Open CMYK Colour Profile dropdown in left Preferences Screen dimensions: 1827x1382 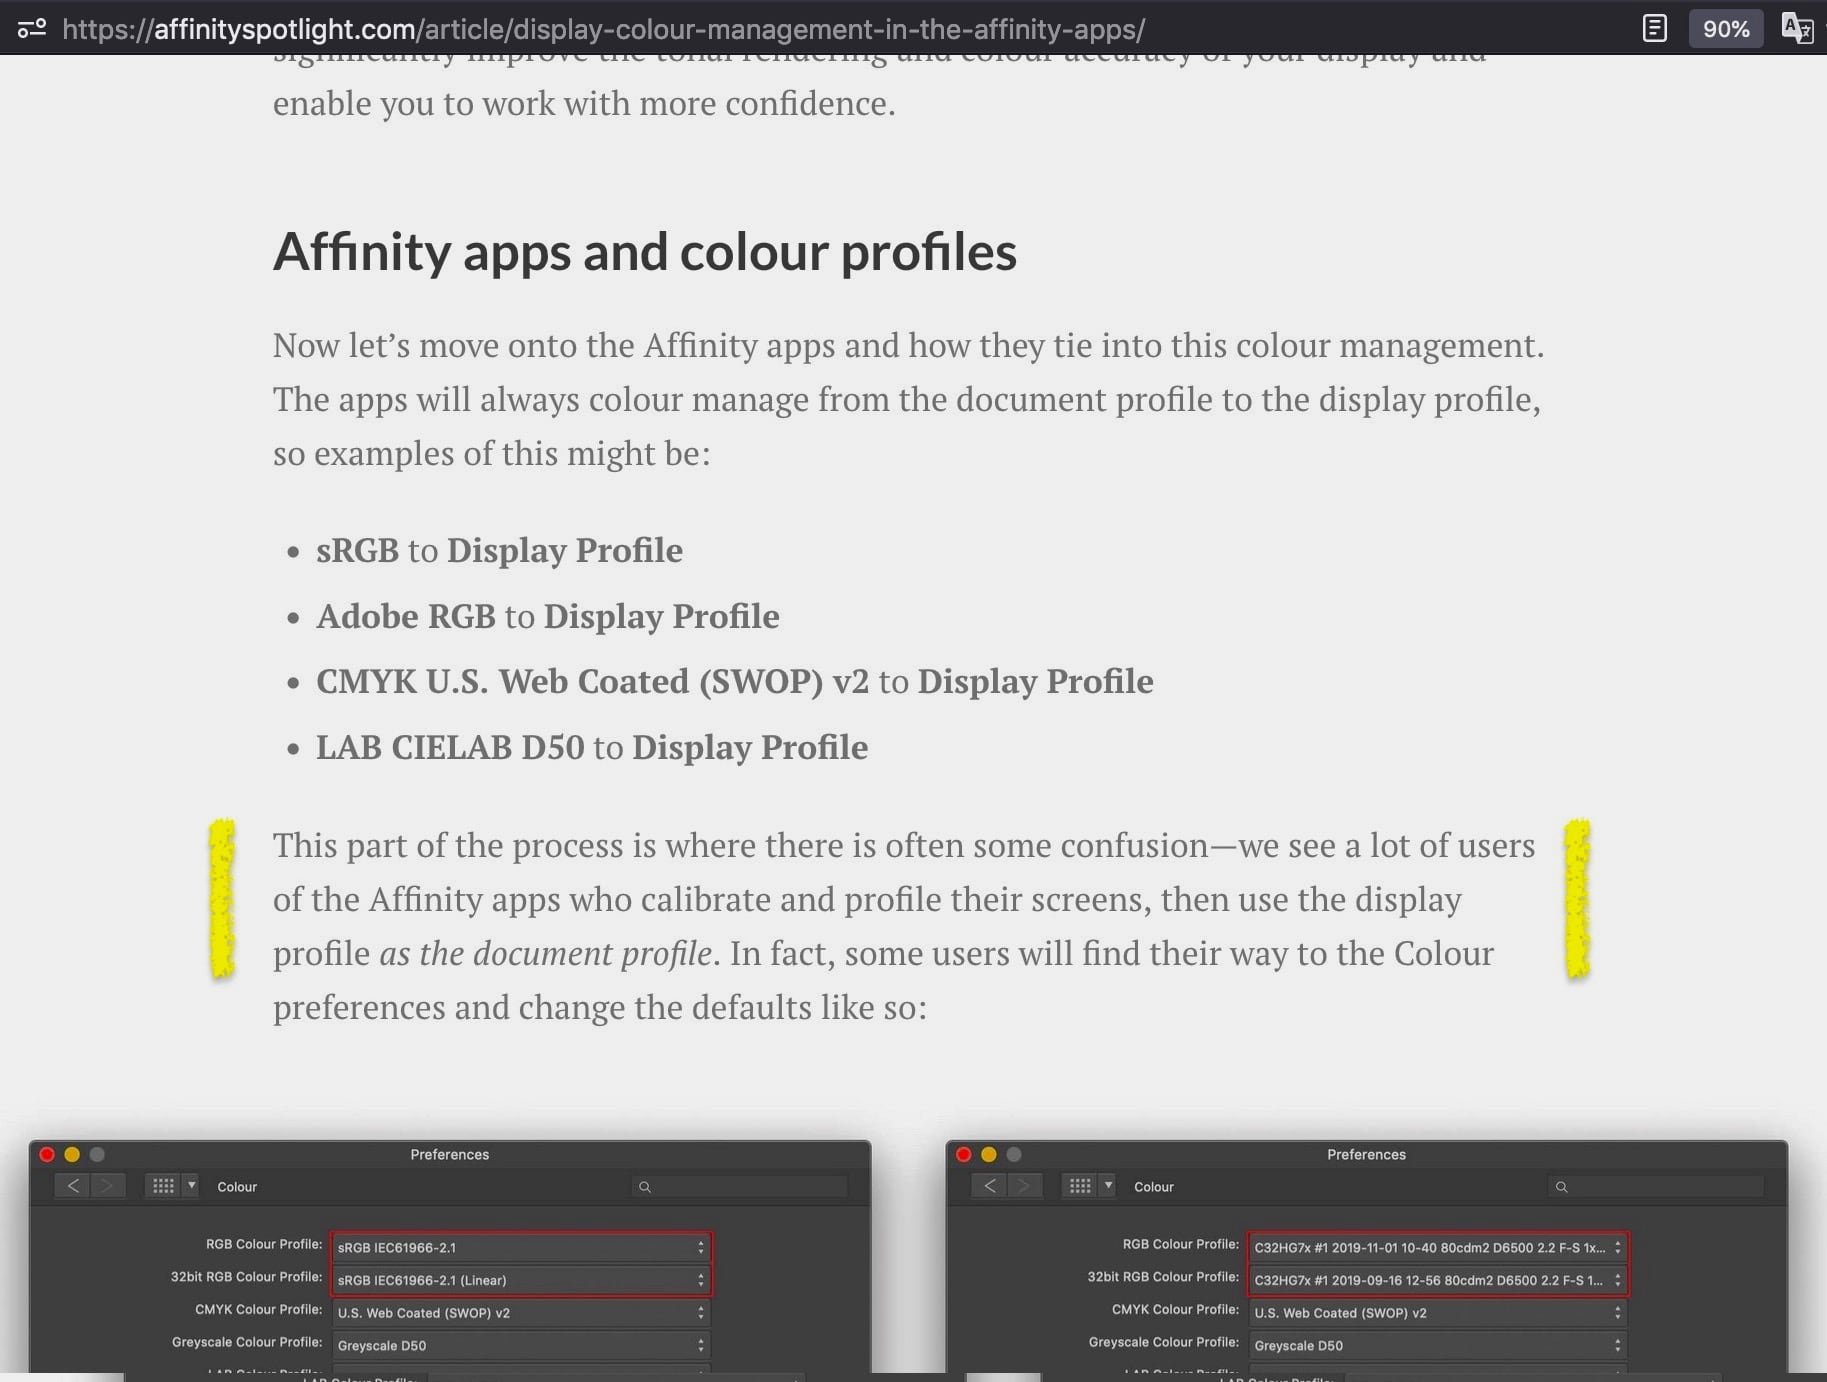point(521,1313)
